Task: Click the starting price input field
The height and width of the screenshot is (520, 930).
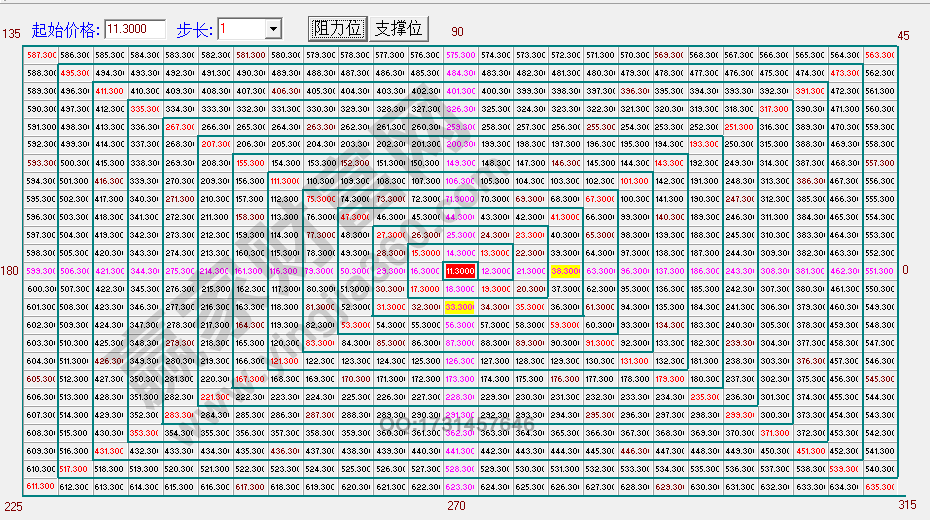Action: [135, 28]
